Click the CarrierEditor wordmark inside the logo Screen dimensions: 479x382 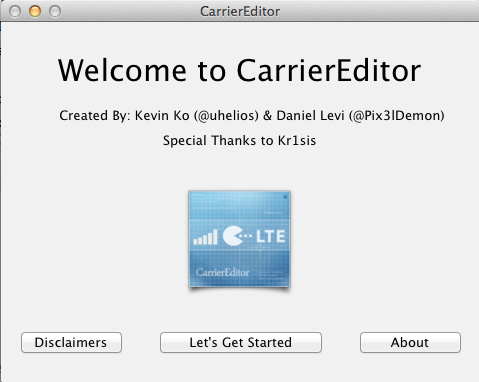[222, 272]
